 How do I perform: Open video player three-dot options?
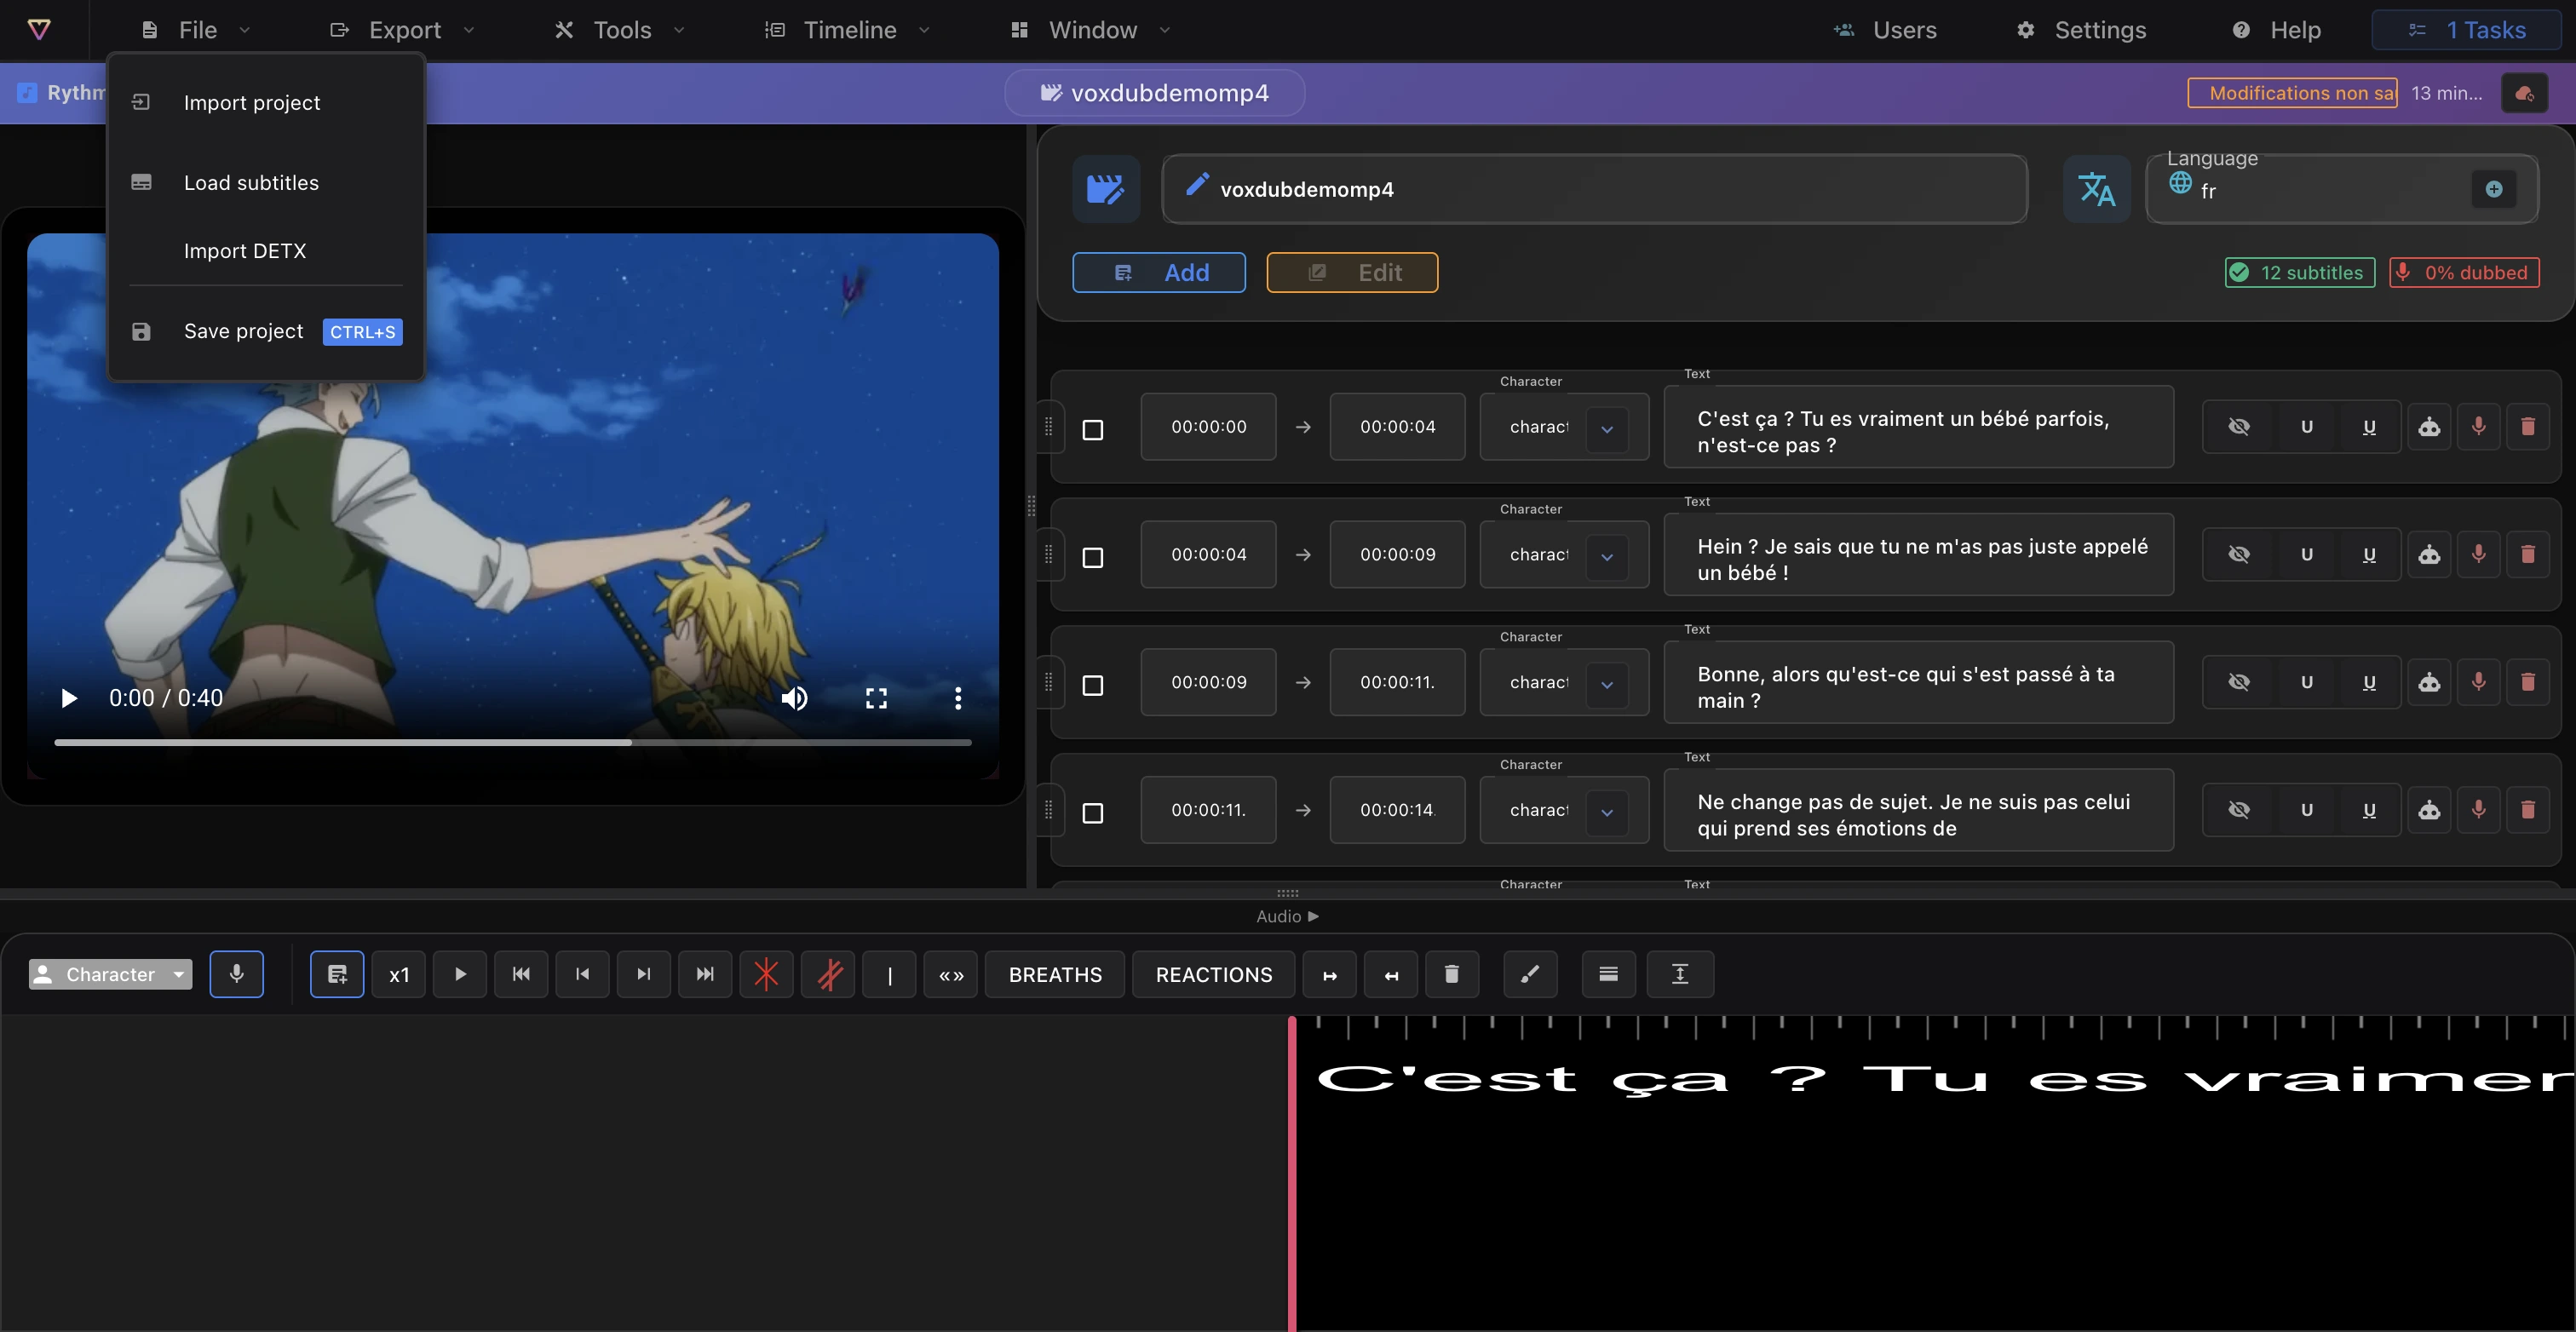958,698
